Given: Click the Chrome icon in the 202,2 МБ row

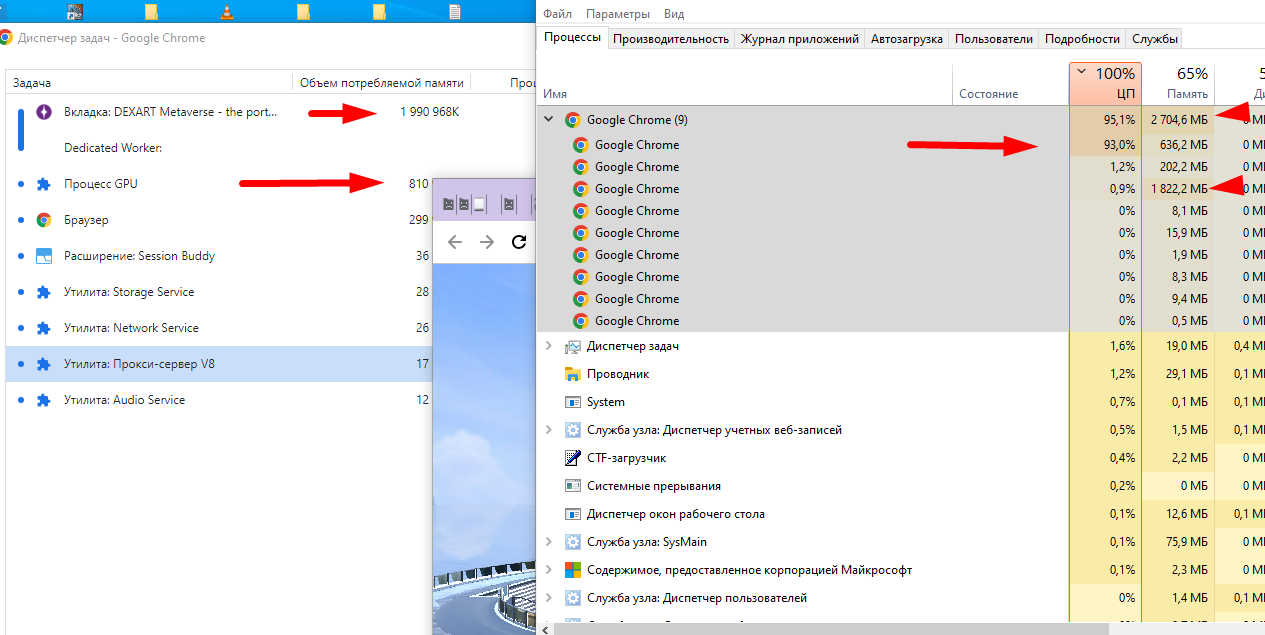Looking at the screenshot, I should coord(580,167).
